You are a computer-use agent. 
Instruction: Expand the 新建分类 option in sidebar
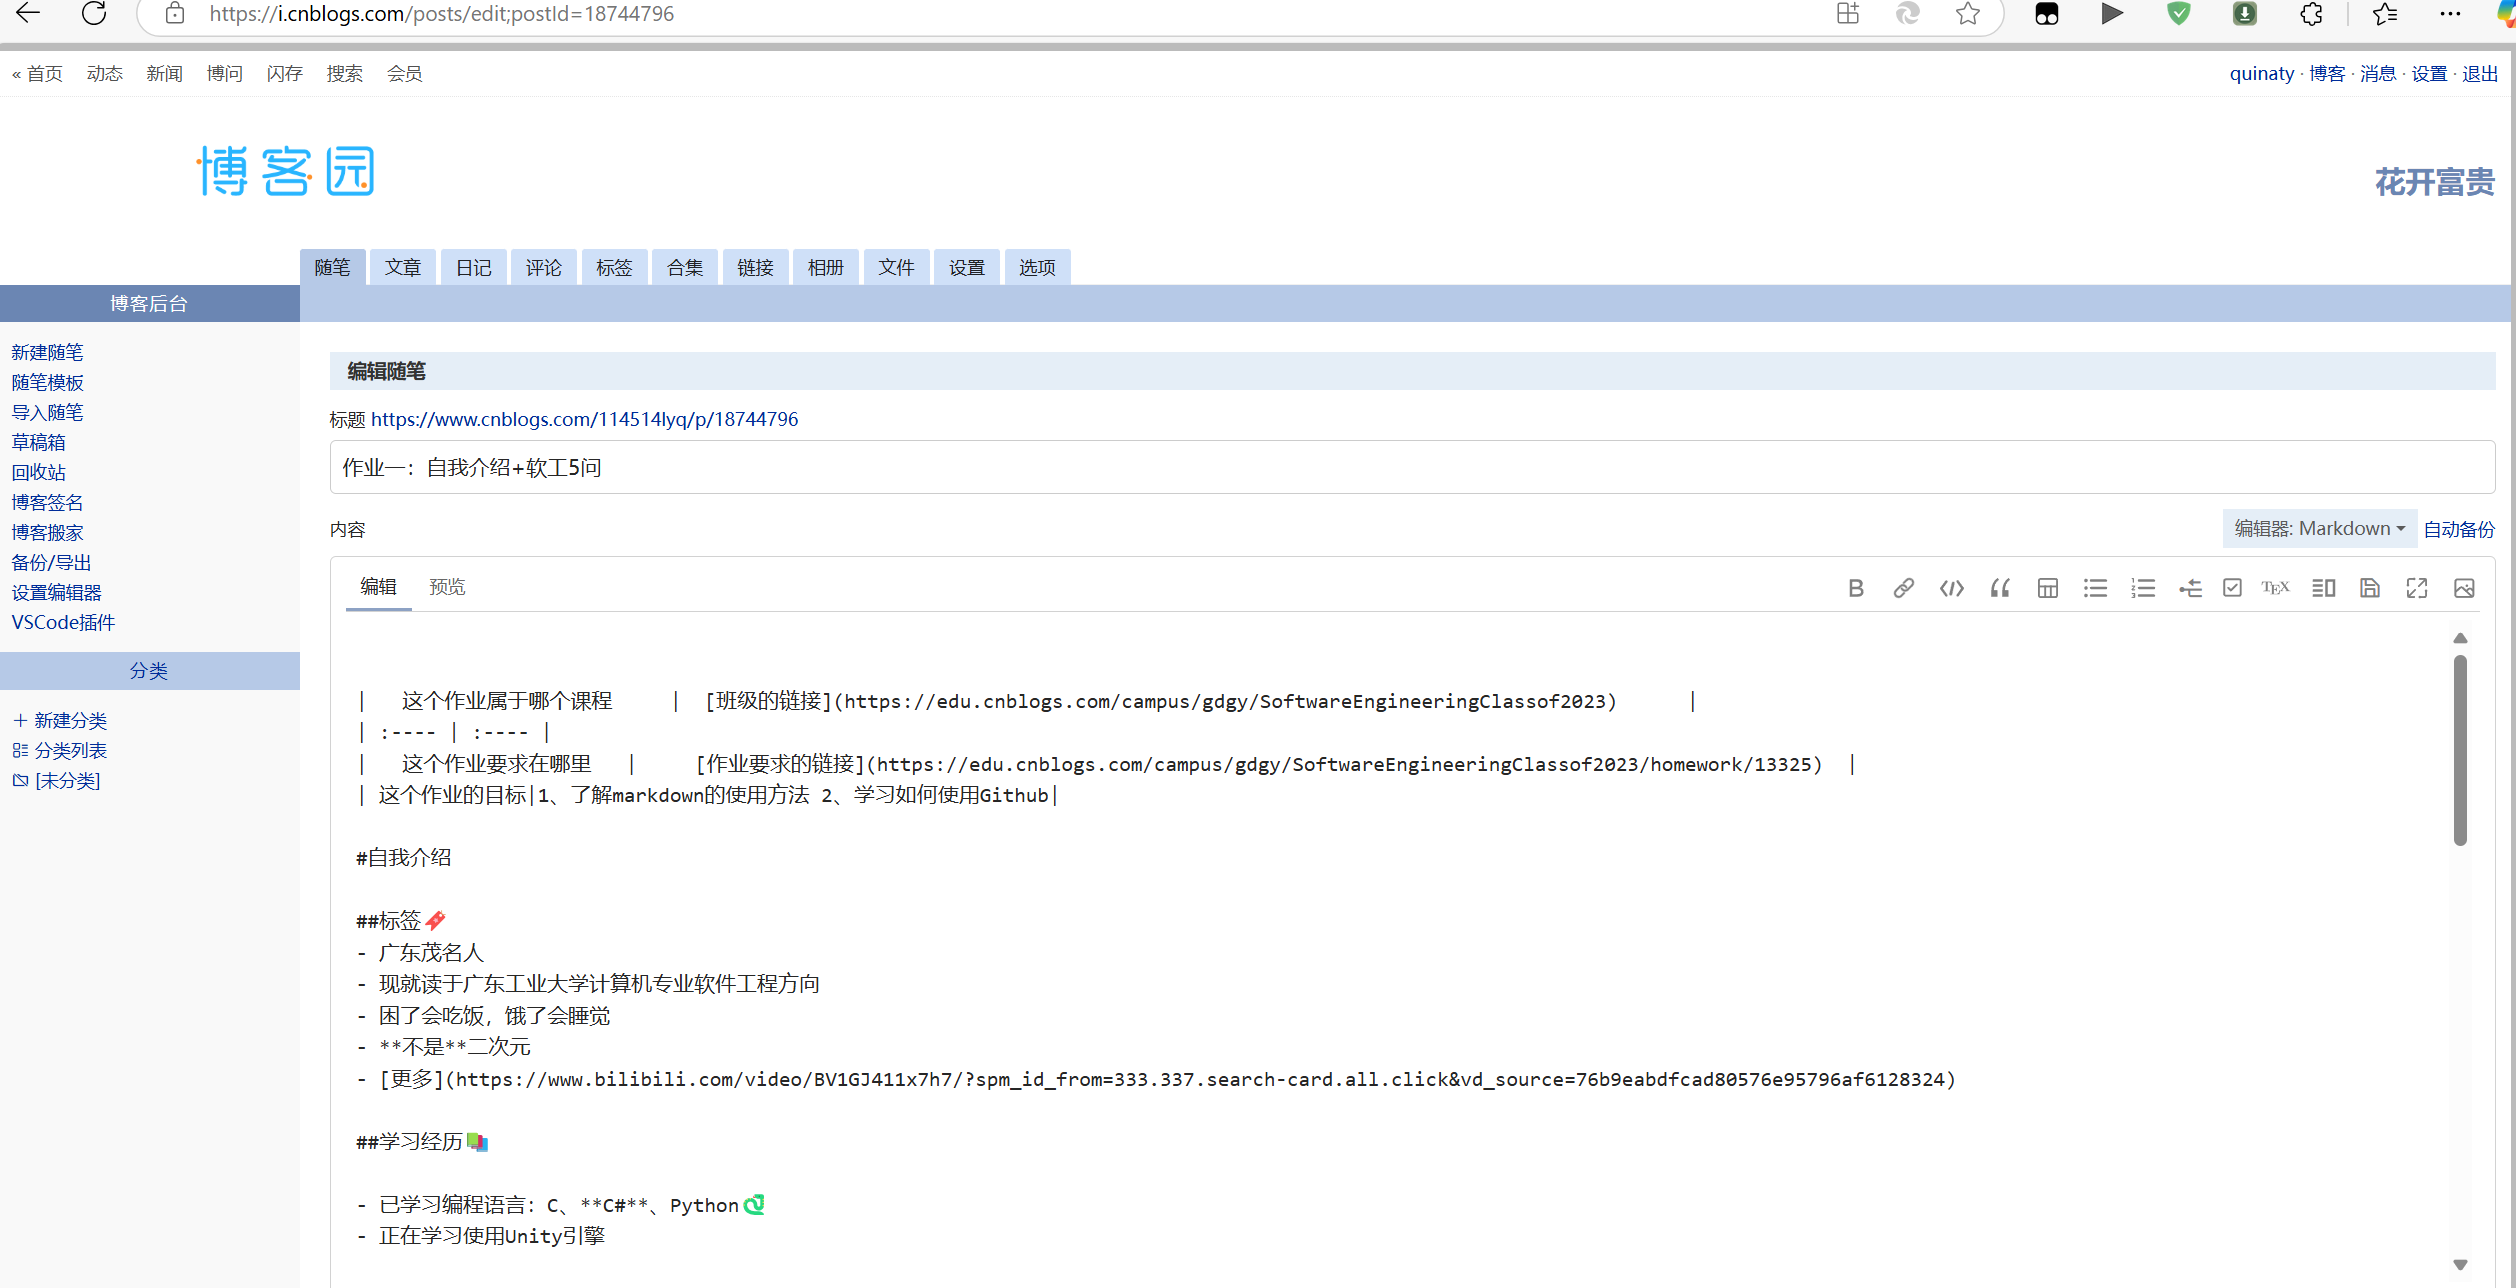pyautogui.click(x=60, y=720)
